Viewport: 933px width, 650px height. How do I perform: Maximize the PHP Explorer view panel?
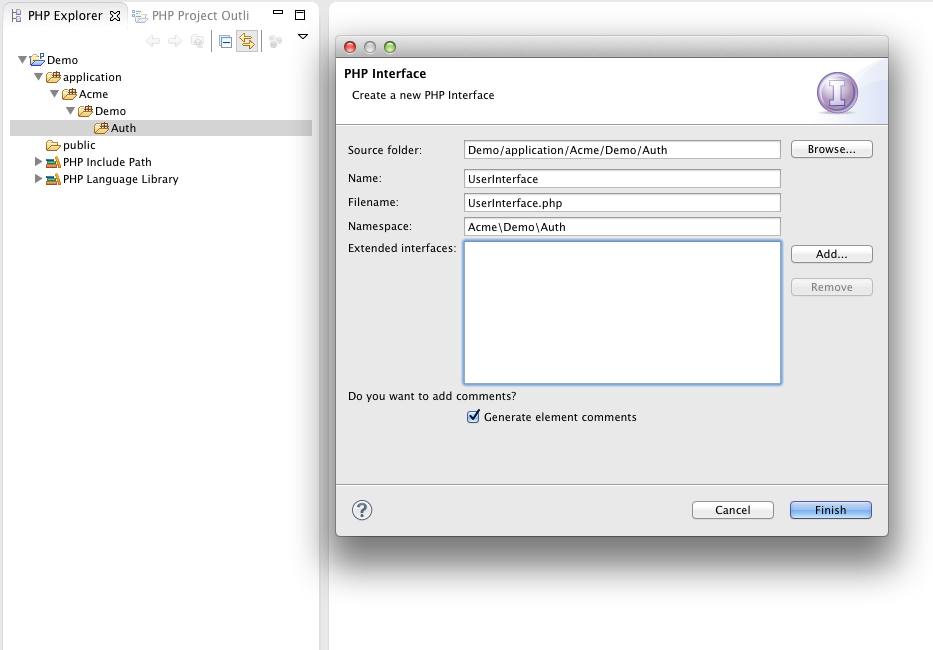pos(300,15)
